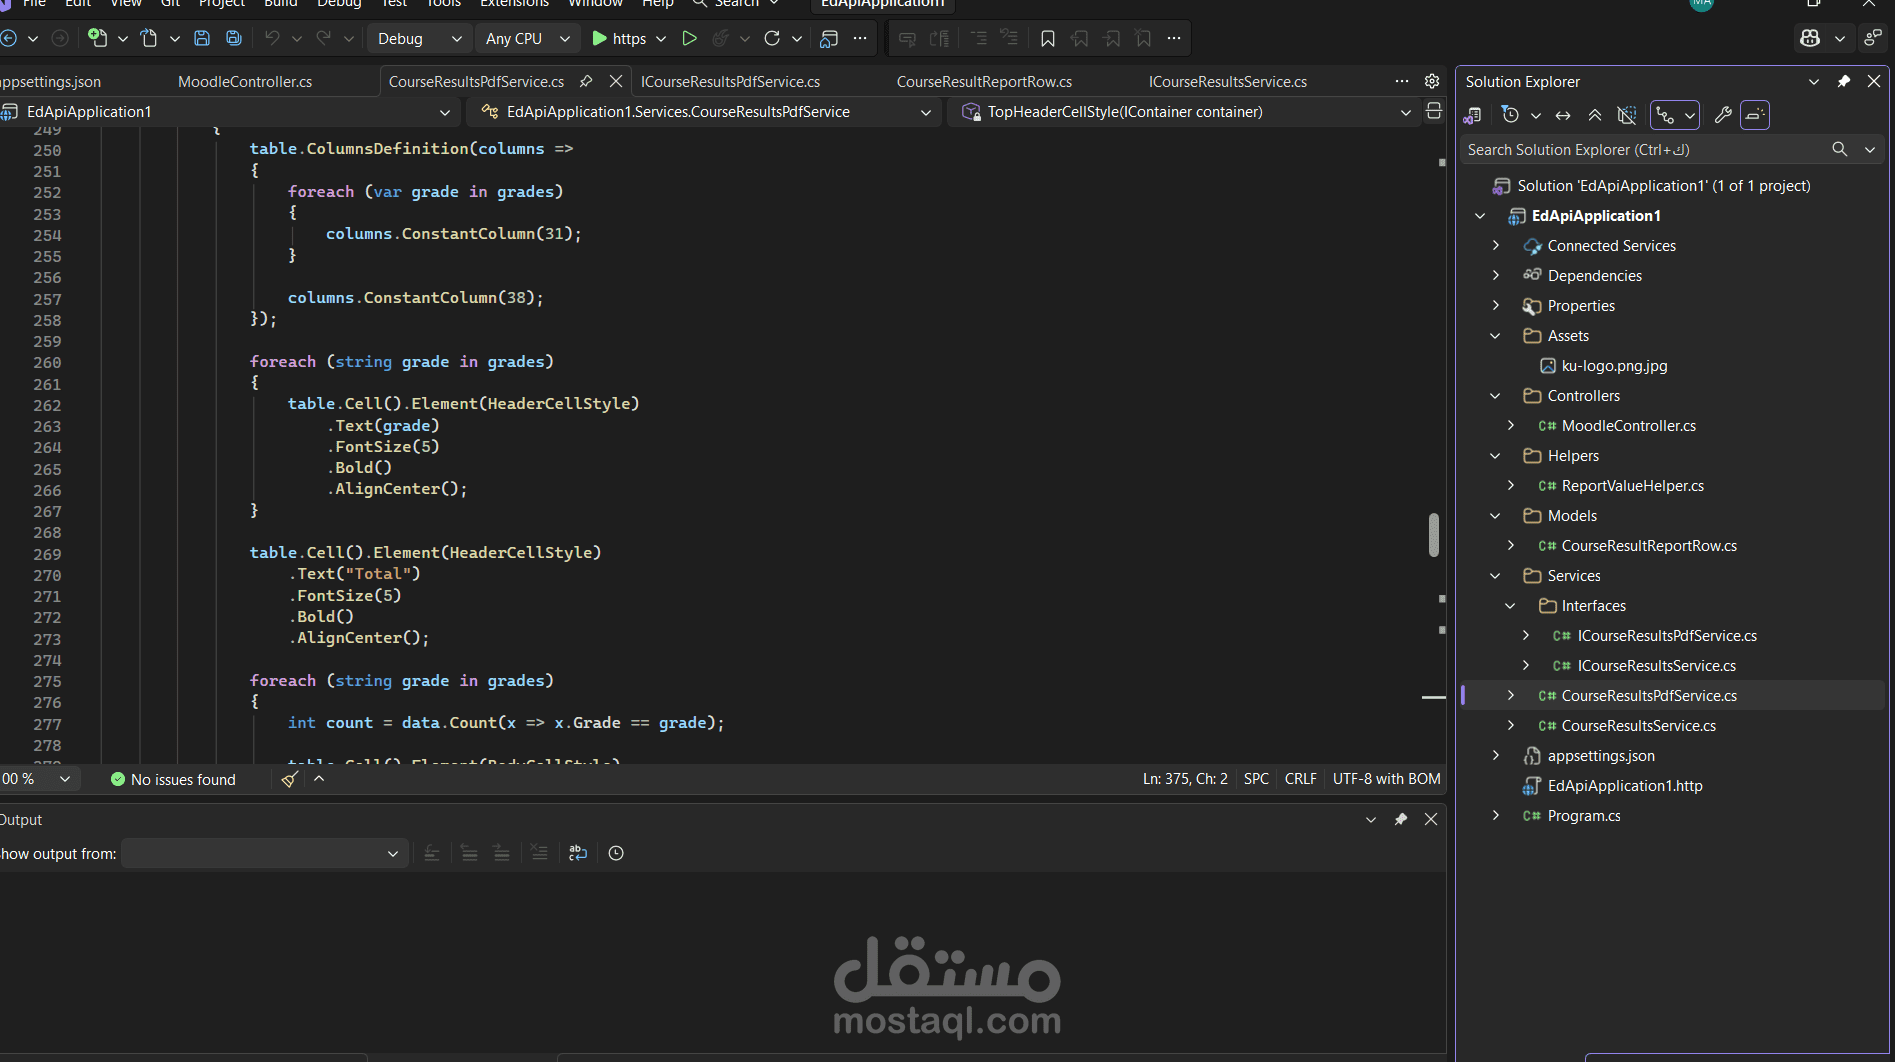Save the current file with Save icon
The image size is (1895, 1062).
202,38
